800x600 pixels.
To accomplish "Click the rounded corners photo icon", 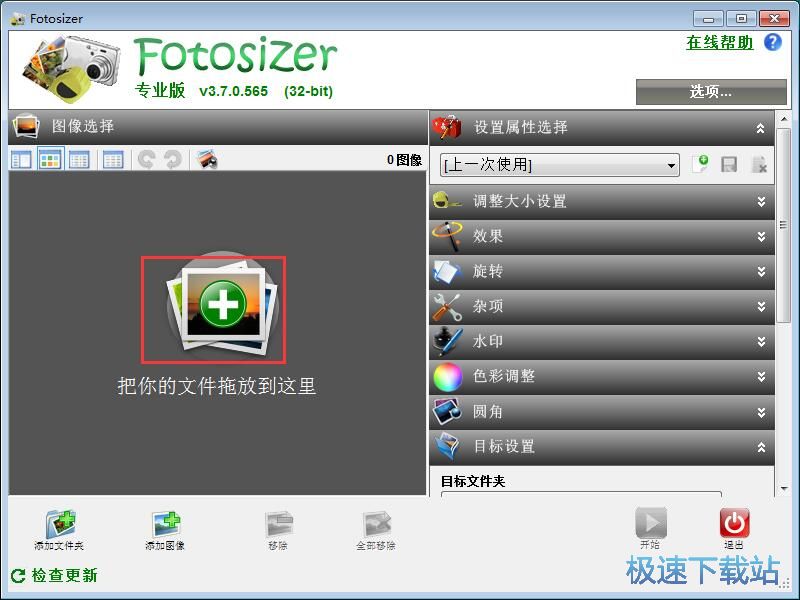I will [x=447, y=412].
